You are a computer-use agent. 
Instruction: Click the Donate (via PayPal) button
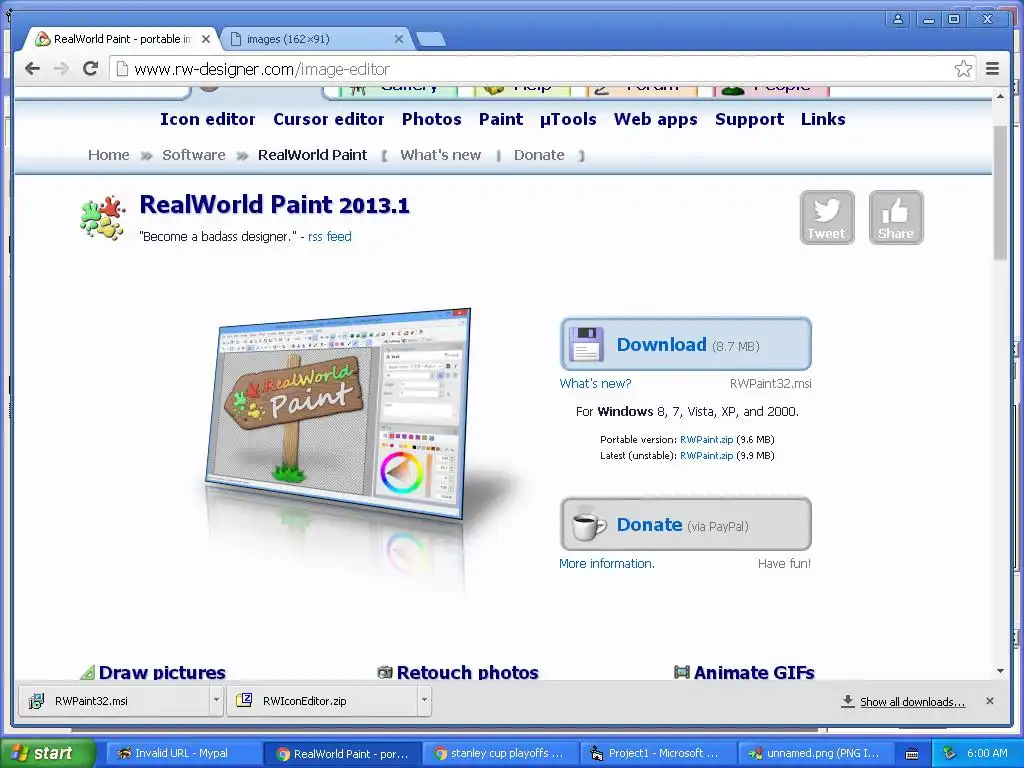pyautogui.click(x=686, y=524)
